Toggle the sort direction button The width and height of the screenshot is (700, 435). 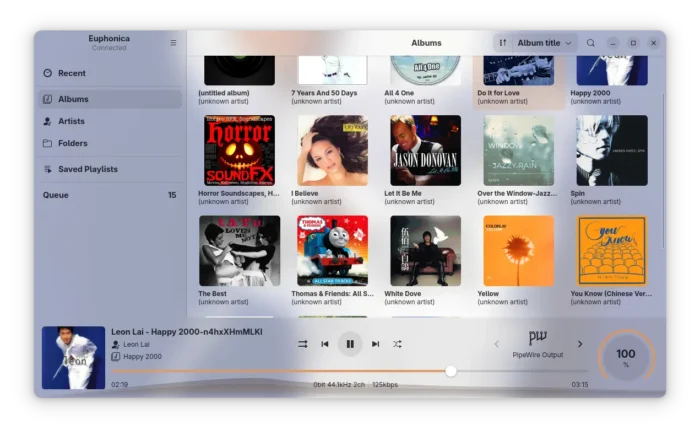pyautogui.click(x=503, y=43)
